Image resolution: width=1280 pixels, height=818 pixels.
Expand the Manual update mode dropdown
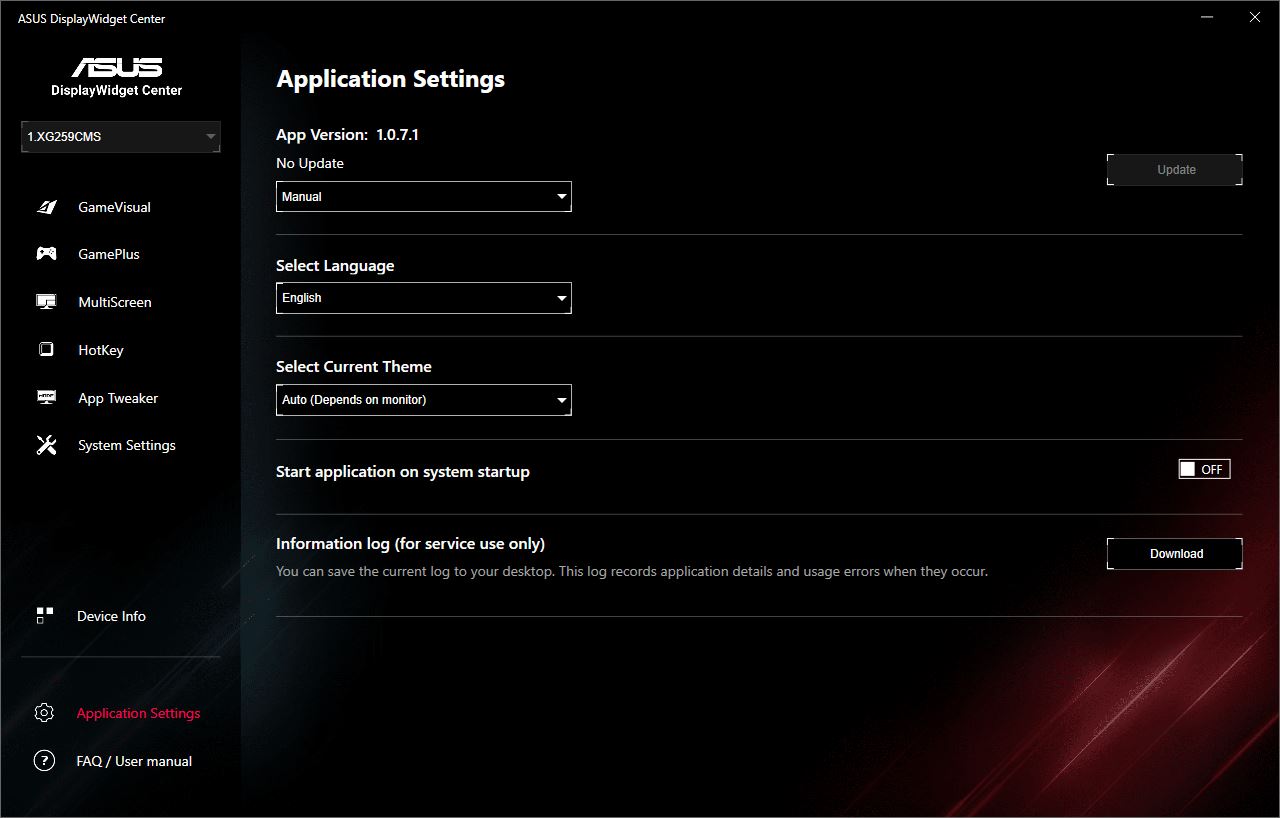[x=424, y=197]
